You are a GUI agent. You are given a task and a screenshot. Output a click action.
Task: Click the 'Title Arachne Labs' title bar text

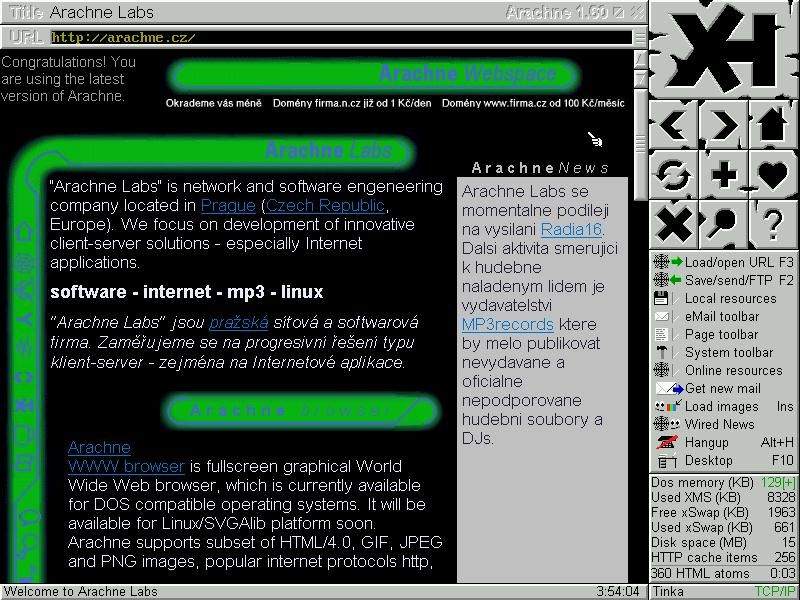tap(82, 12)
